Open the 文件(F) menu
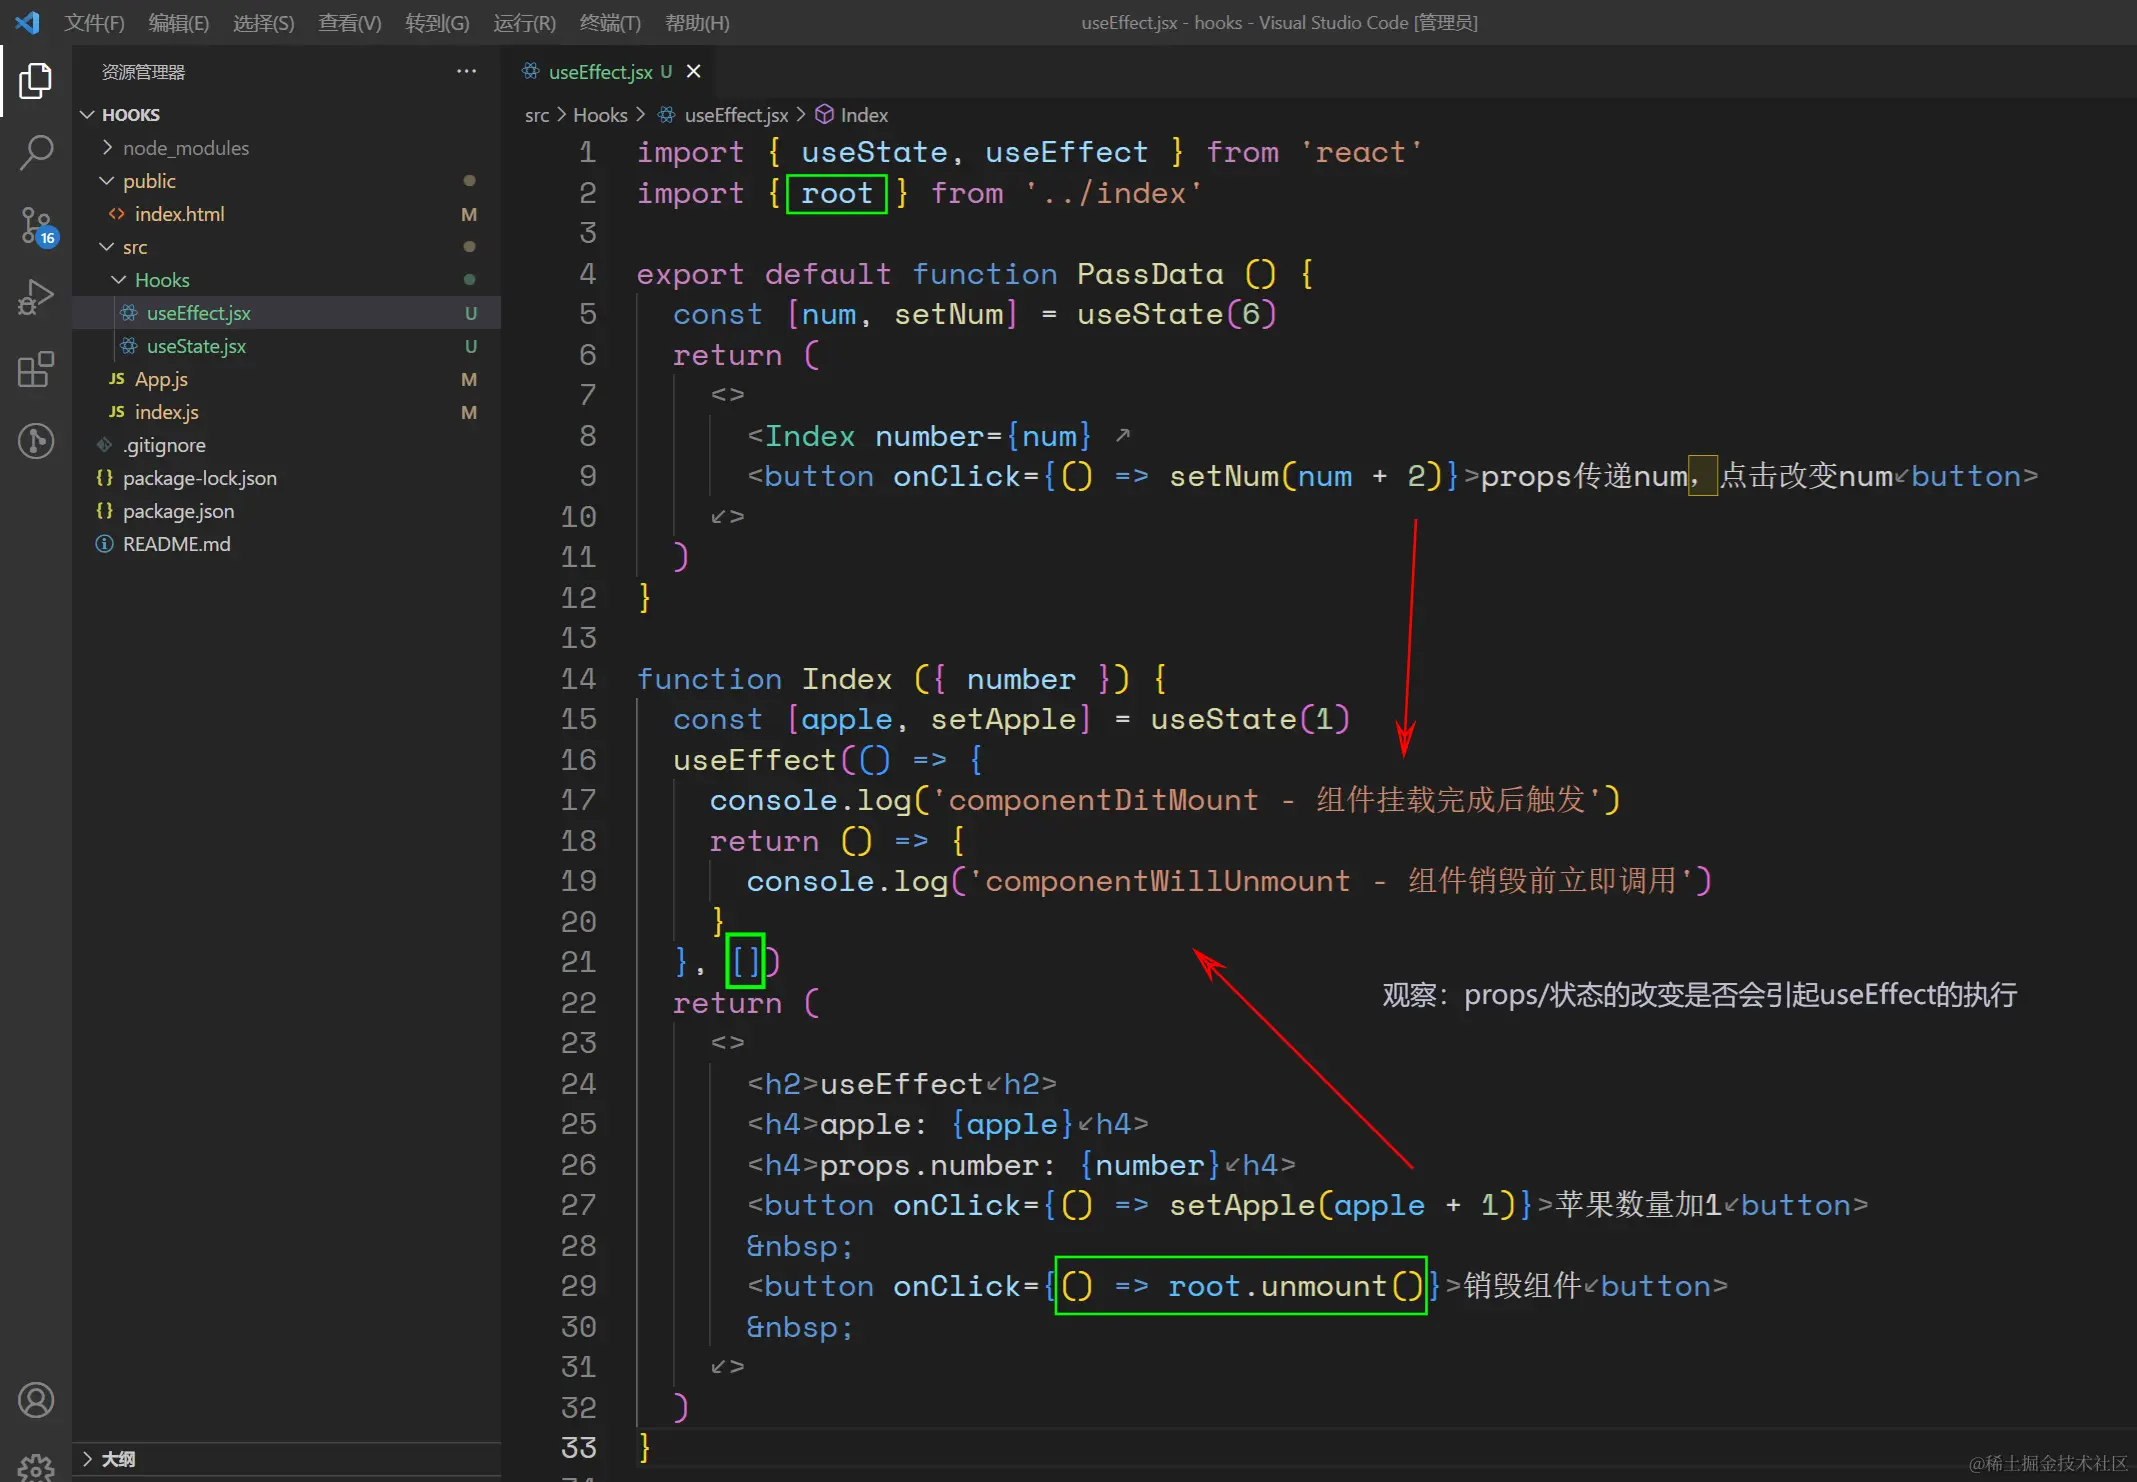Image resolution: width=2137 pixels, height=1482 pixels. pos(94,23)
